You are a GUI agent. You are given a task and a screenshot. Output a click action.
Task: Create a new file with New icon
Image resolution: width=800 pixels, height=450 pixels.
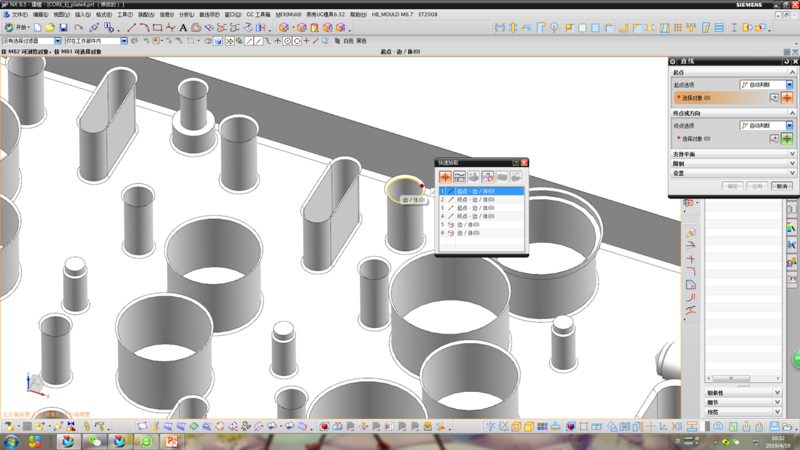[x=38, y=28]
